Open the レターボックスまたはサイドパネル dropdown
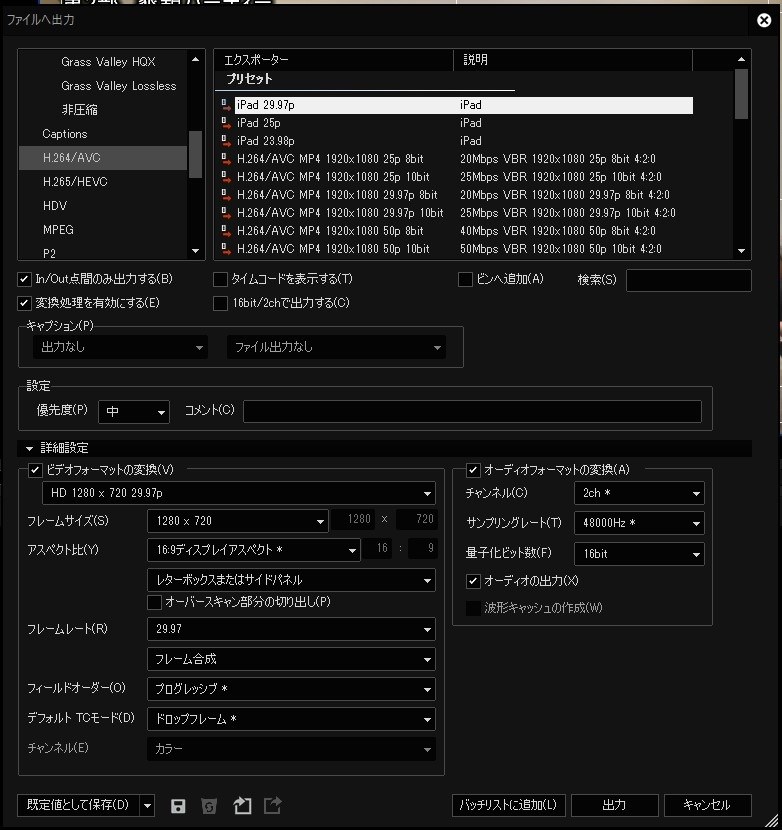782x830 pixels. tap(291, 580)
